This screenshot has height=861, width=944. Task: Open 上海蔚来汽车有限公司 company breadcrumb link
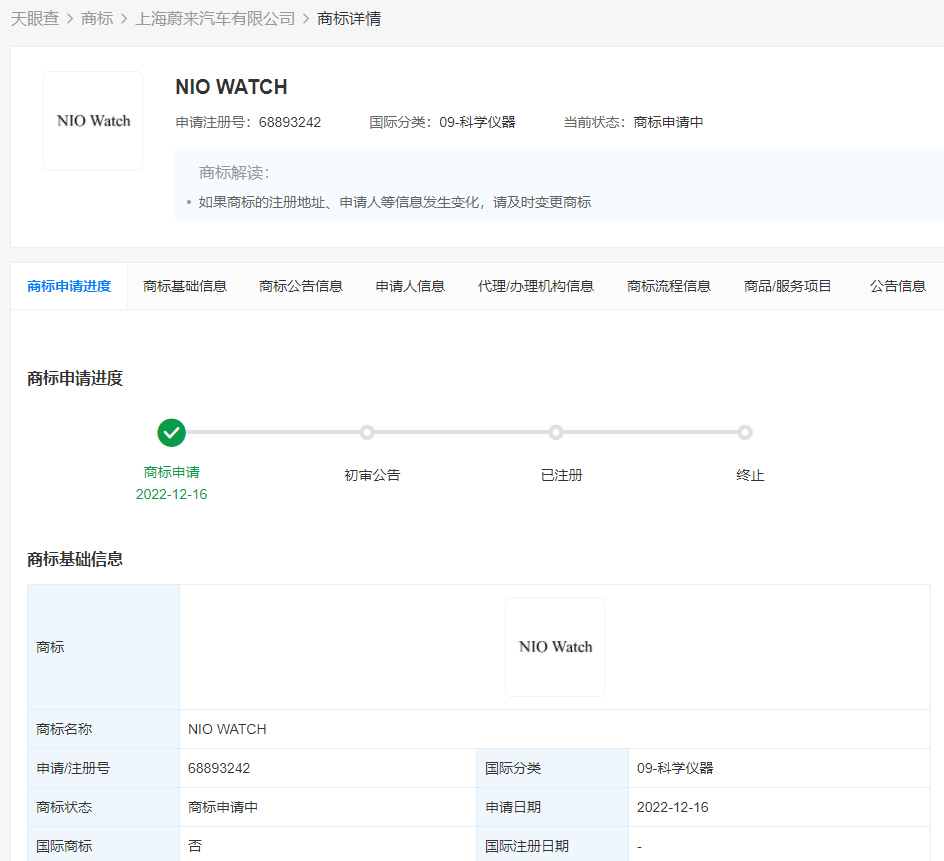click(x=215, y=19)
